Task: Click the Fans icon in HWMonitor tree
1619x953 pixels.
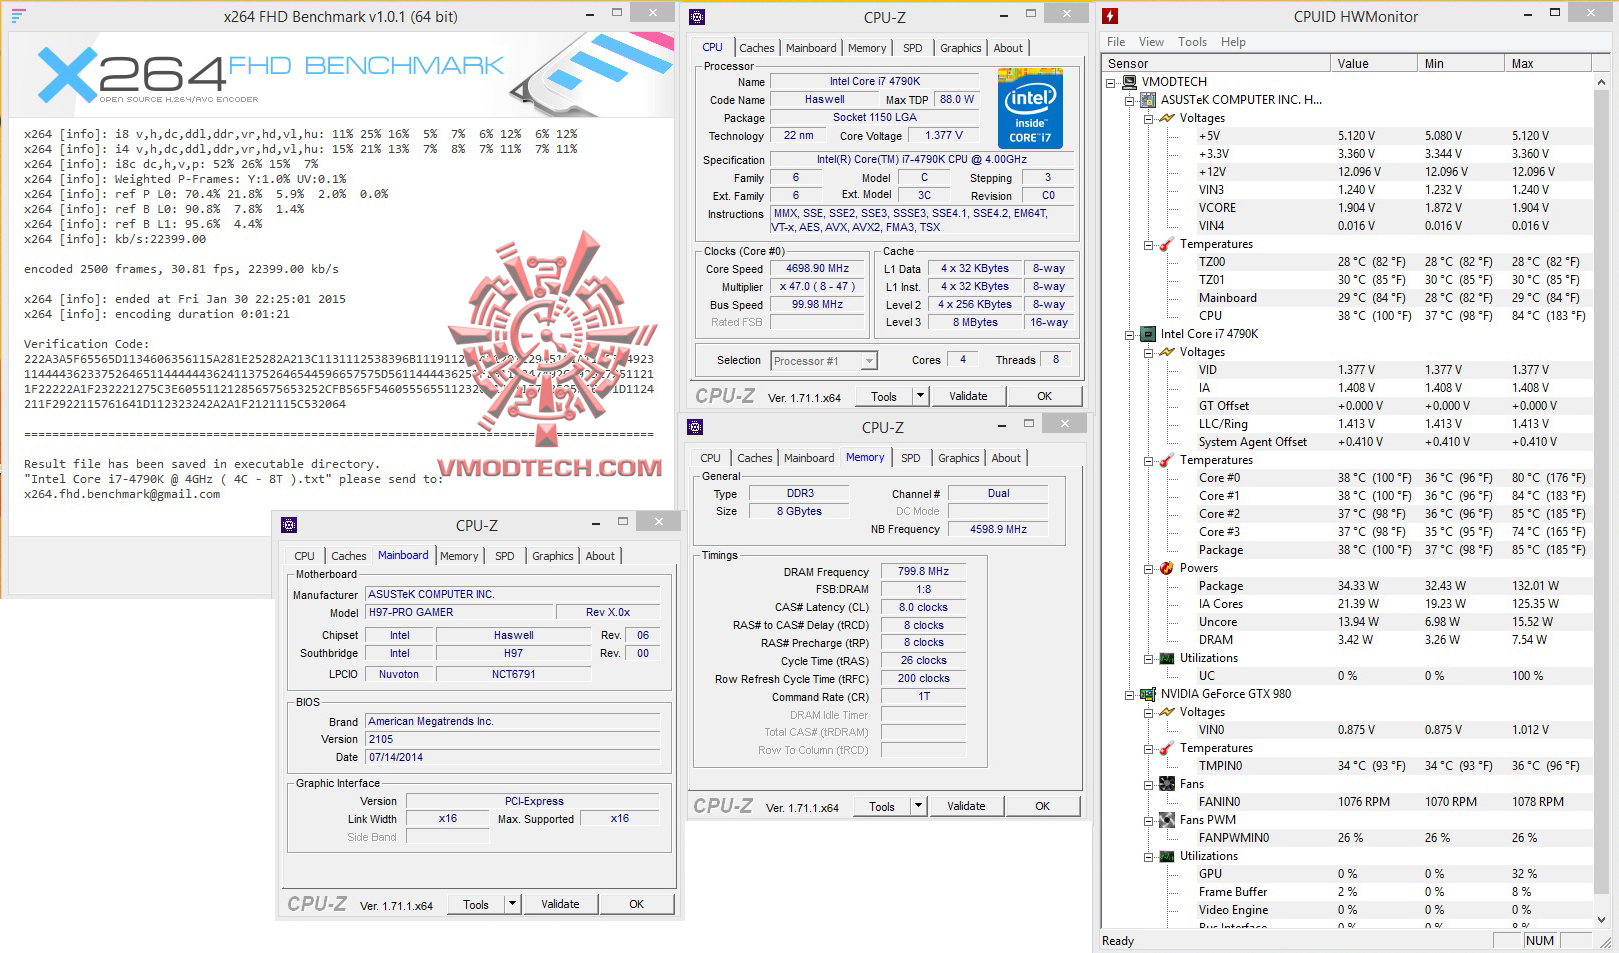Action: [x=1167, y=784]
